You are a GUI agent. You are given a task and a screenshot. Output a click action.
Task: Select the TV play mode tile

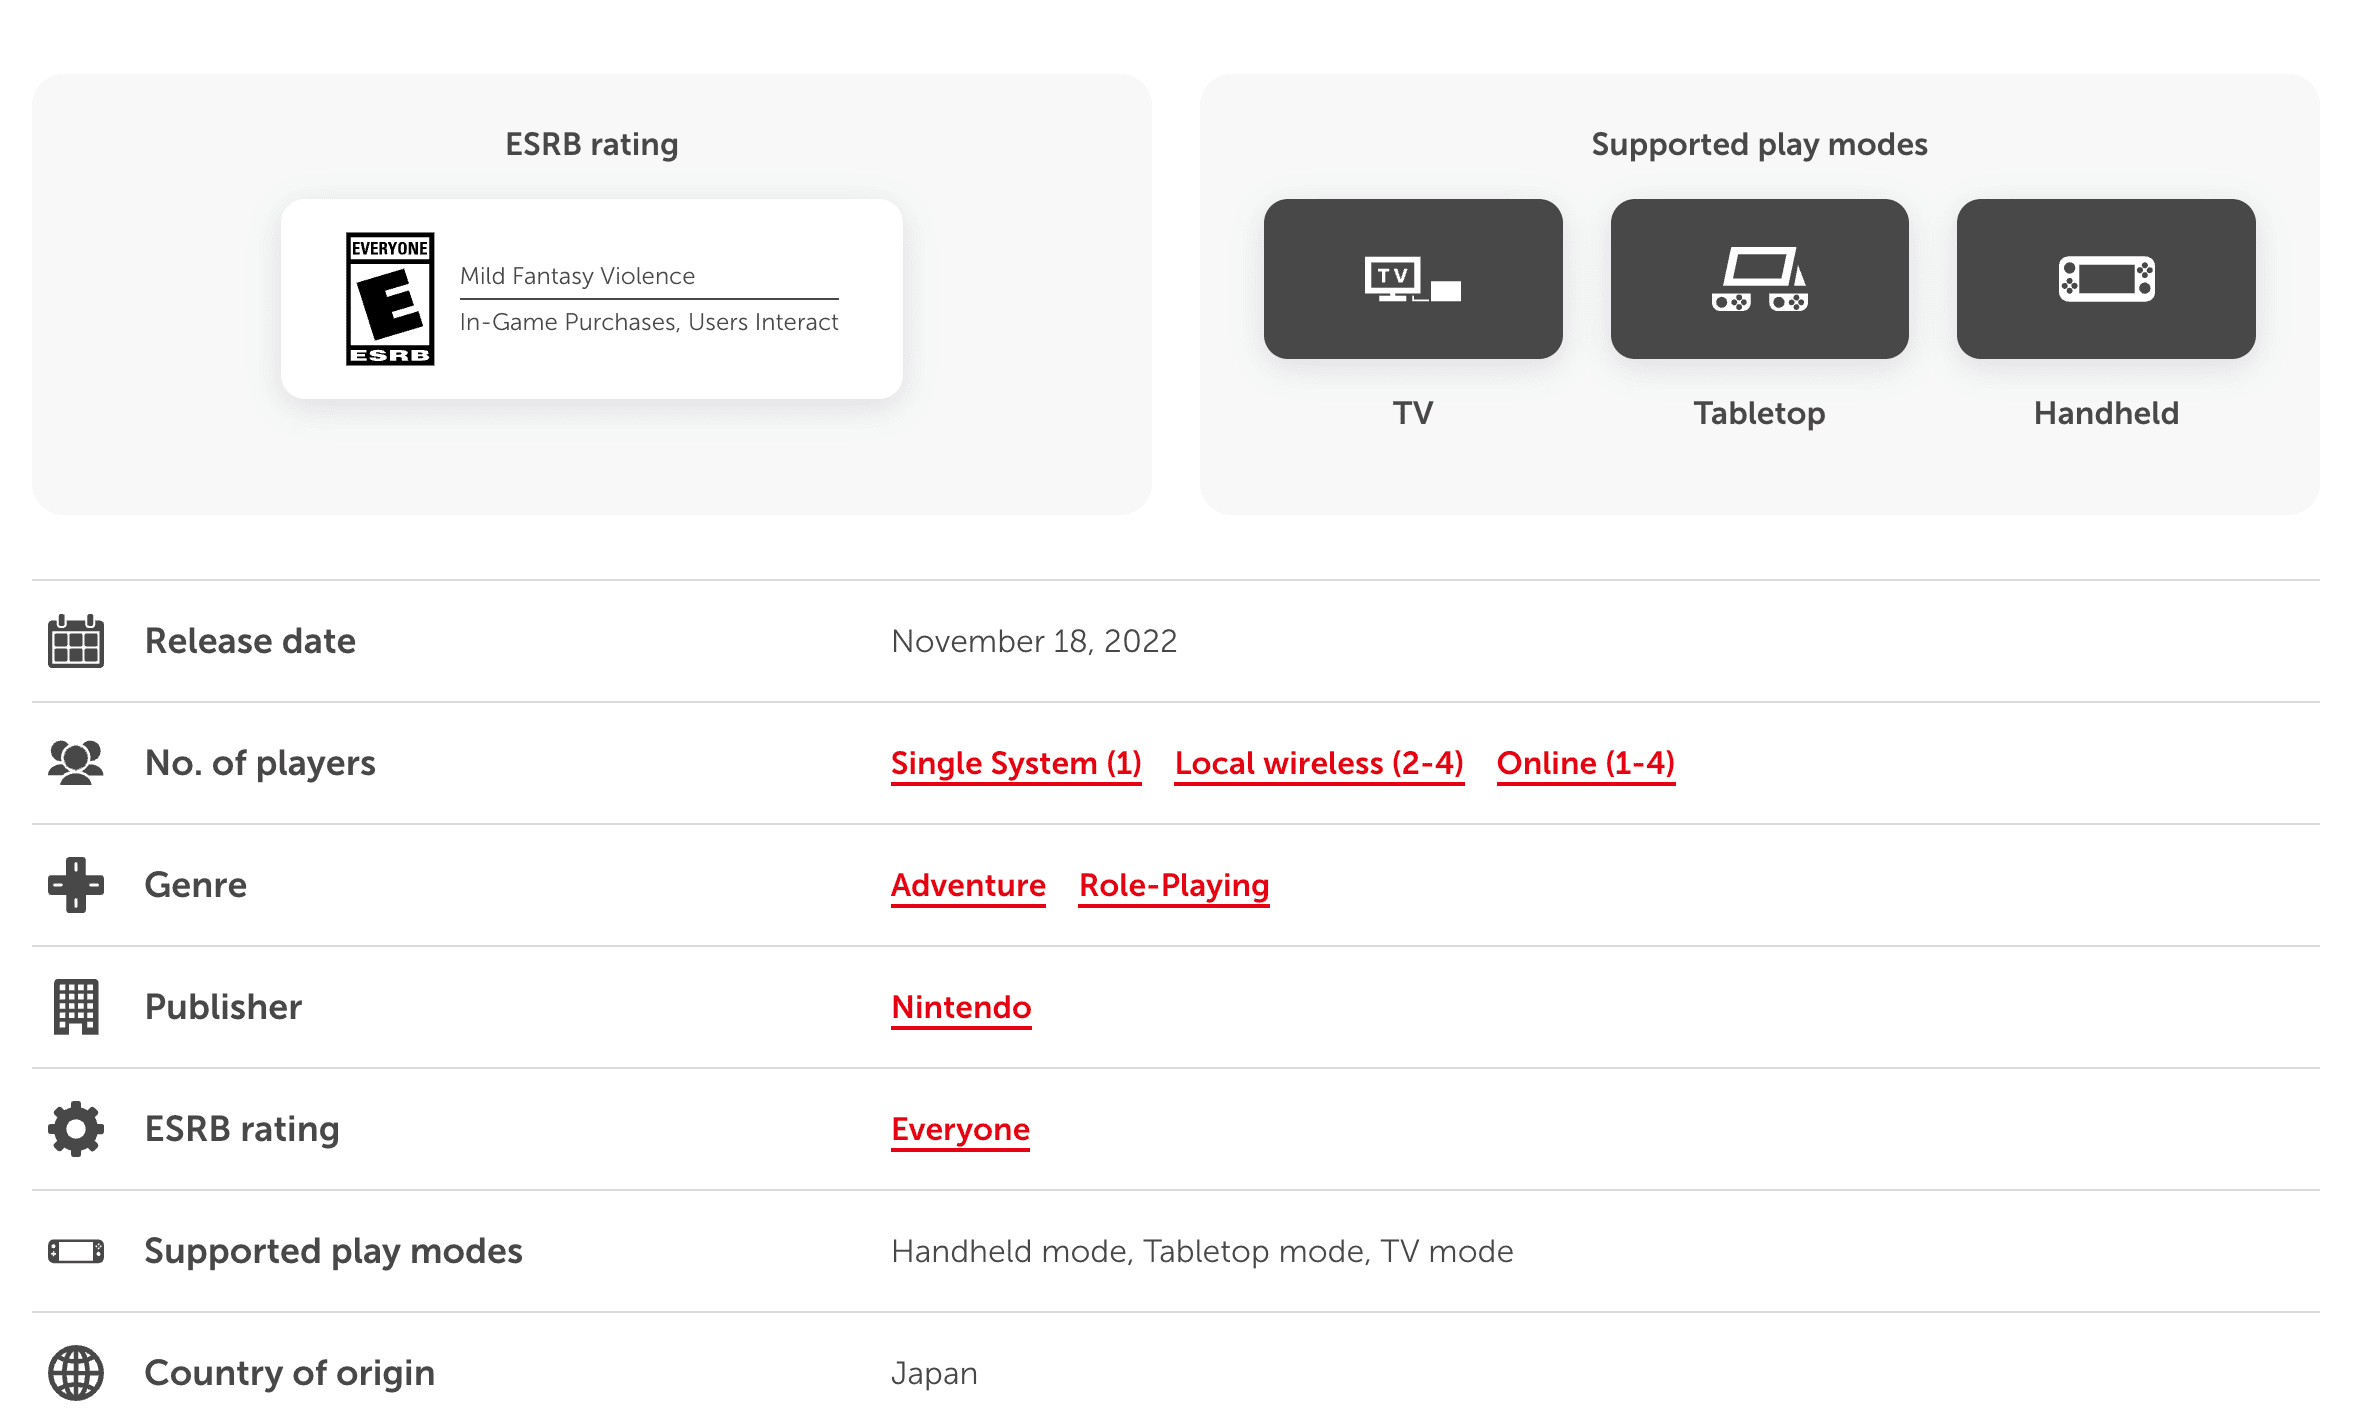tap(1412, 279)
